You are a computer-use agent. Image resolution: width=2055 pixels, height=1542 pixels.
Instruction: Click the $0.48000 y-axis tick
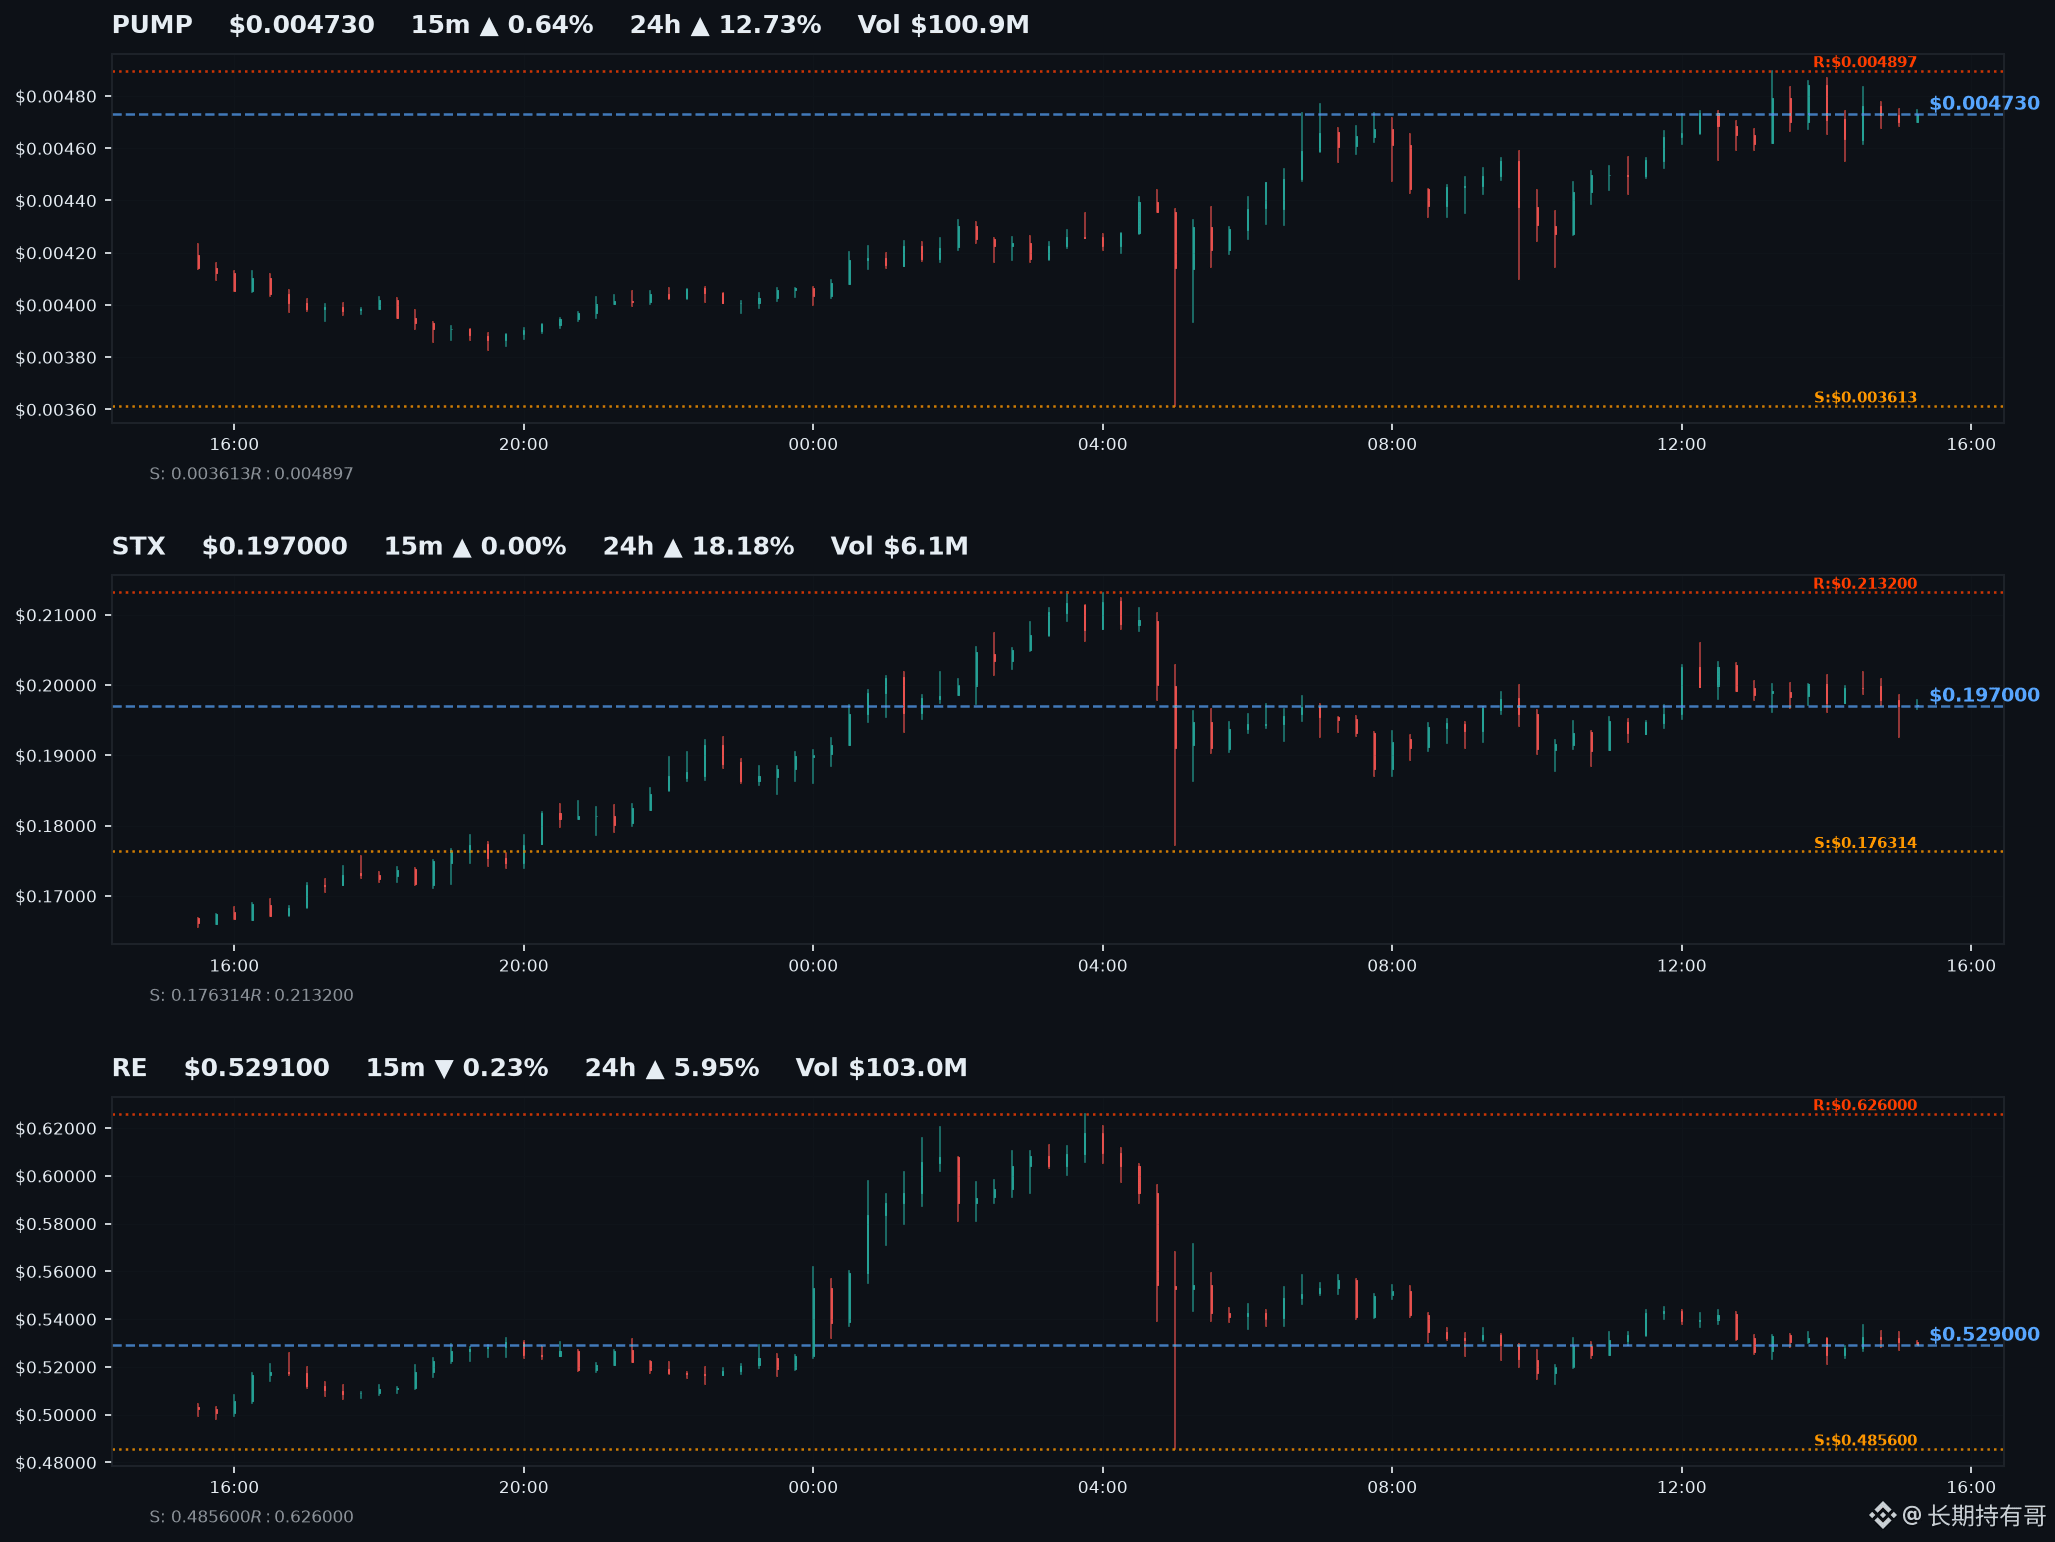pyautogui.click(x=56, y=1463)
